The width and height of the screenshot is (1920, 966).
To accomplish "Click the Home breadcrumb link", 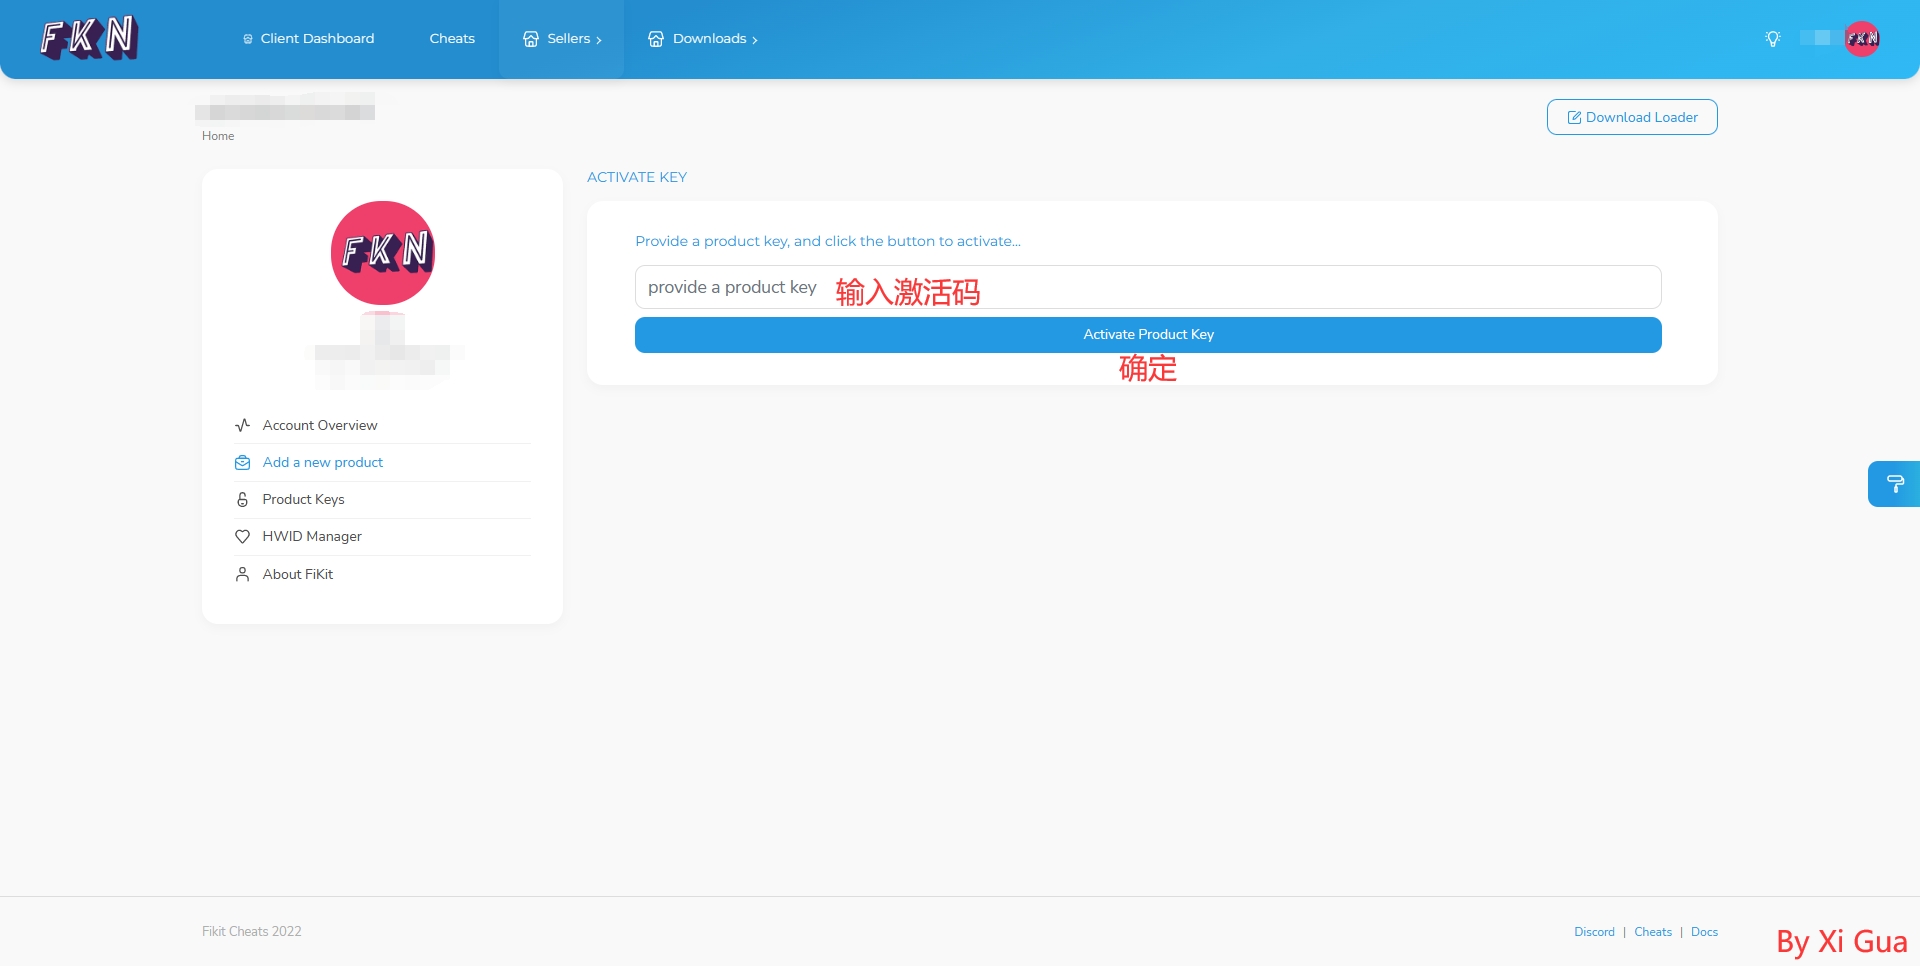I will pyautogui.click(x=218, y=136).
